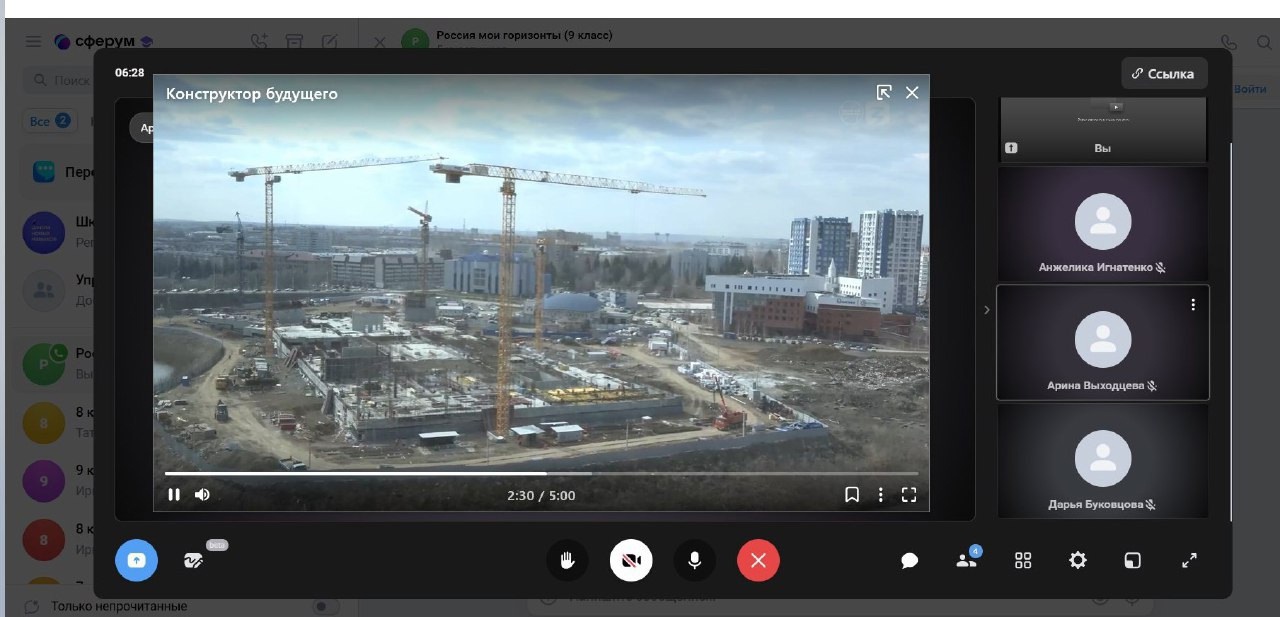This screenshot has width=1280, height=617.
Task: Click the 2:30 / 5:00 time display
Action: (x=541, y=495)
